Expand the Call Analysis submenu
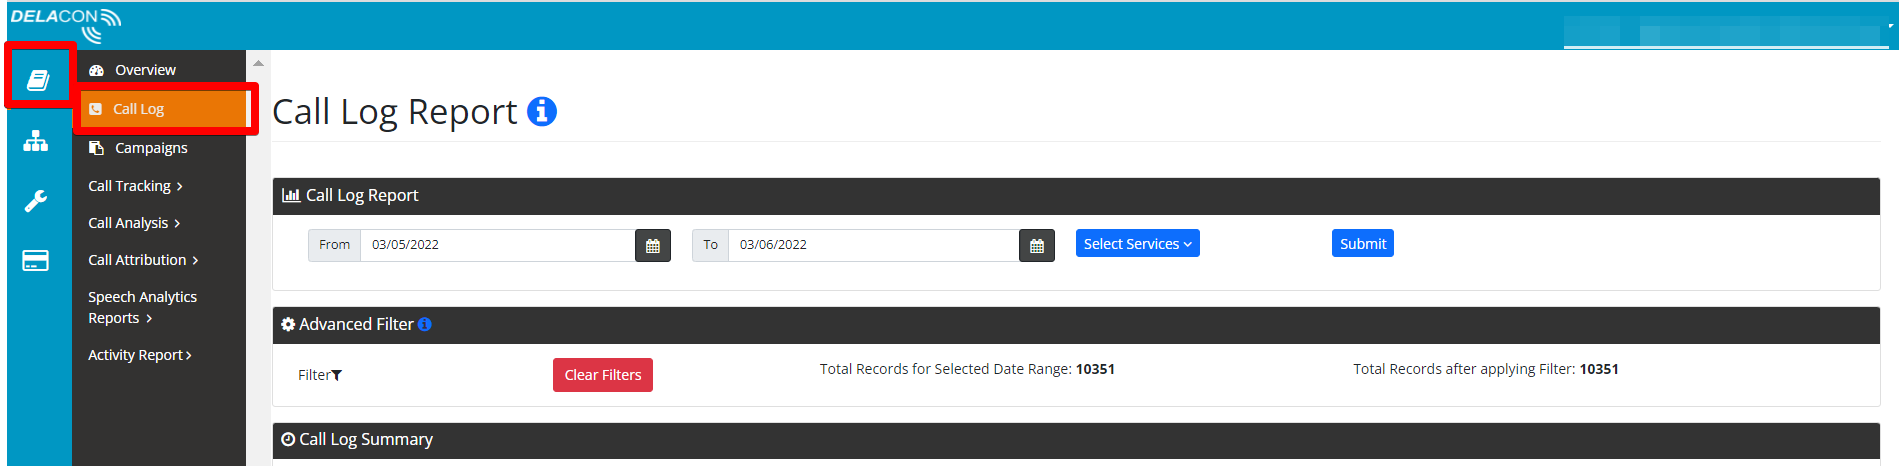The width and height of the screenshot is (1899, 466). [x=134, y=223]
